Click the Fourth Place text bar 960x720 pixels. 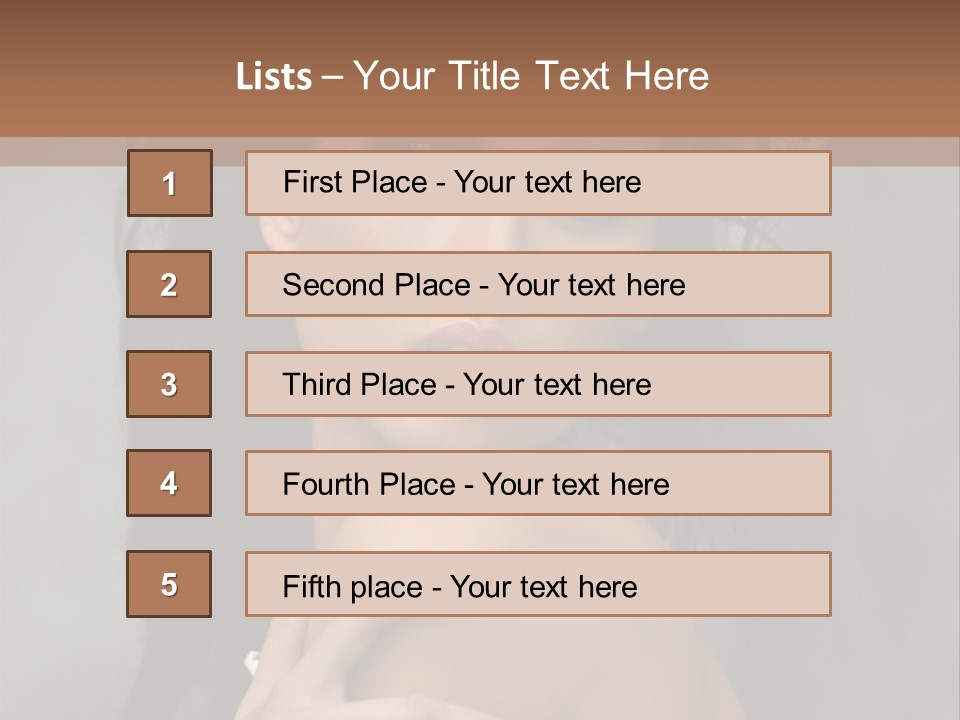[x=538, y=483]
